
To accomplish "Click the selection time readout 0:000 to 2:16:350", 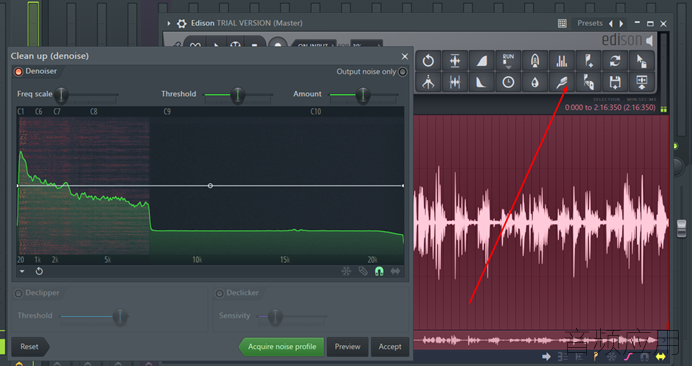I will pyautogui.click(x=610, y=108).
